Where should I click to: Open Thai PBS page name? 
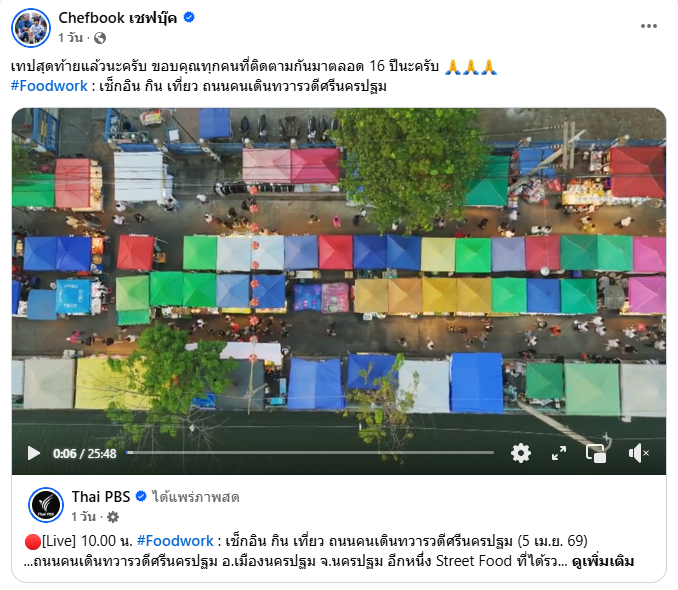pyautogui.click(x=101, y=497)
